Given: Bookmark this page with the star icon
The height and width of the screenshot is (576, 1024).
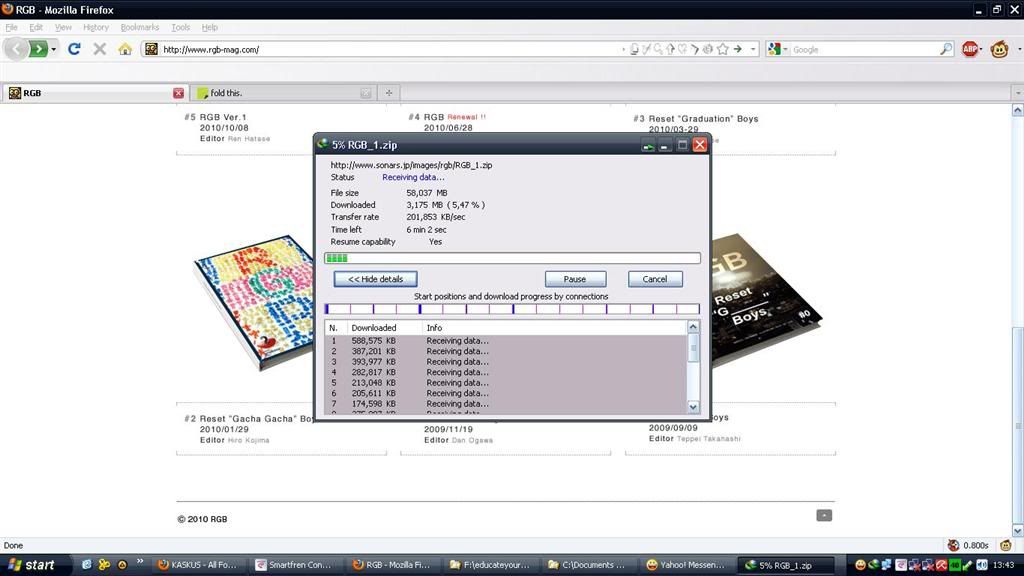Looking at the screenshot, I should 723,49.
